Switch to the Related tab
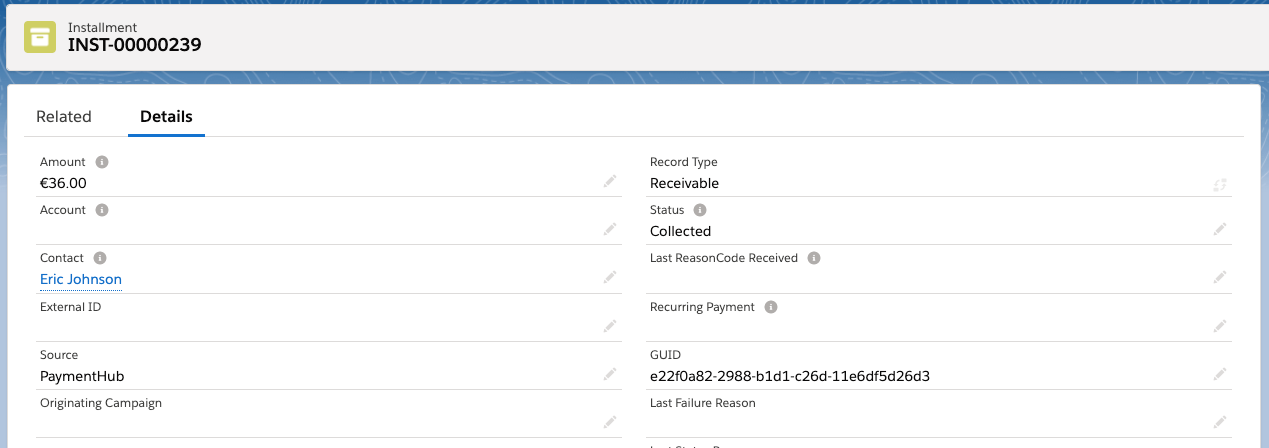1269x448 pixels. click(64, 117)
